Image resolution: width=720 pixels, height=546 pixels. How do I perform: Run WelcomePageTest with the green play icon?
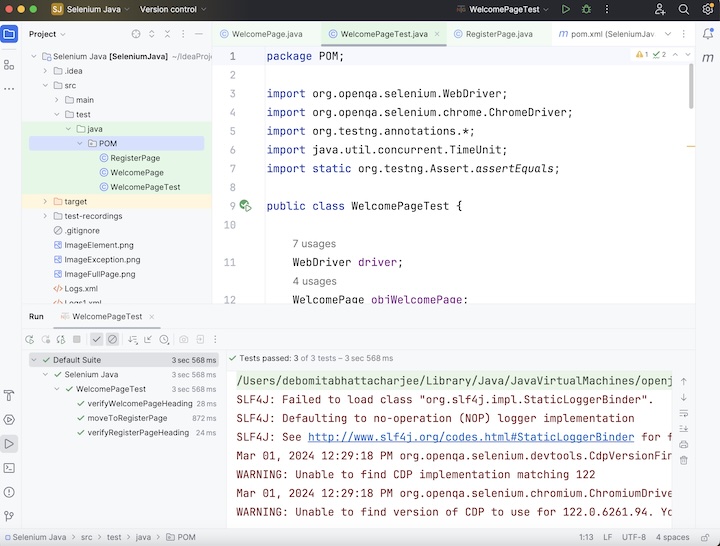[566, 9]
